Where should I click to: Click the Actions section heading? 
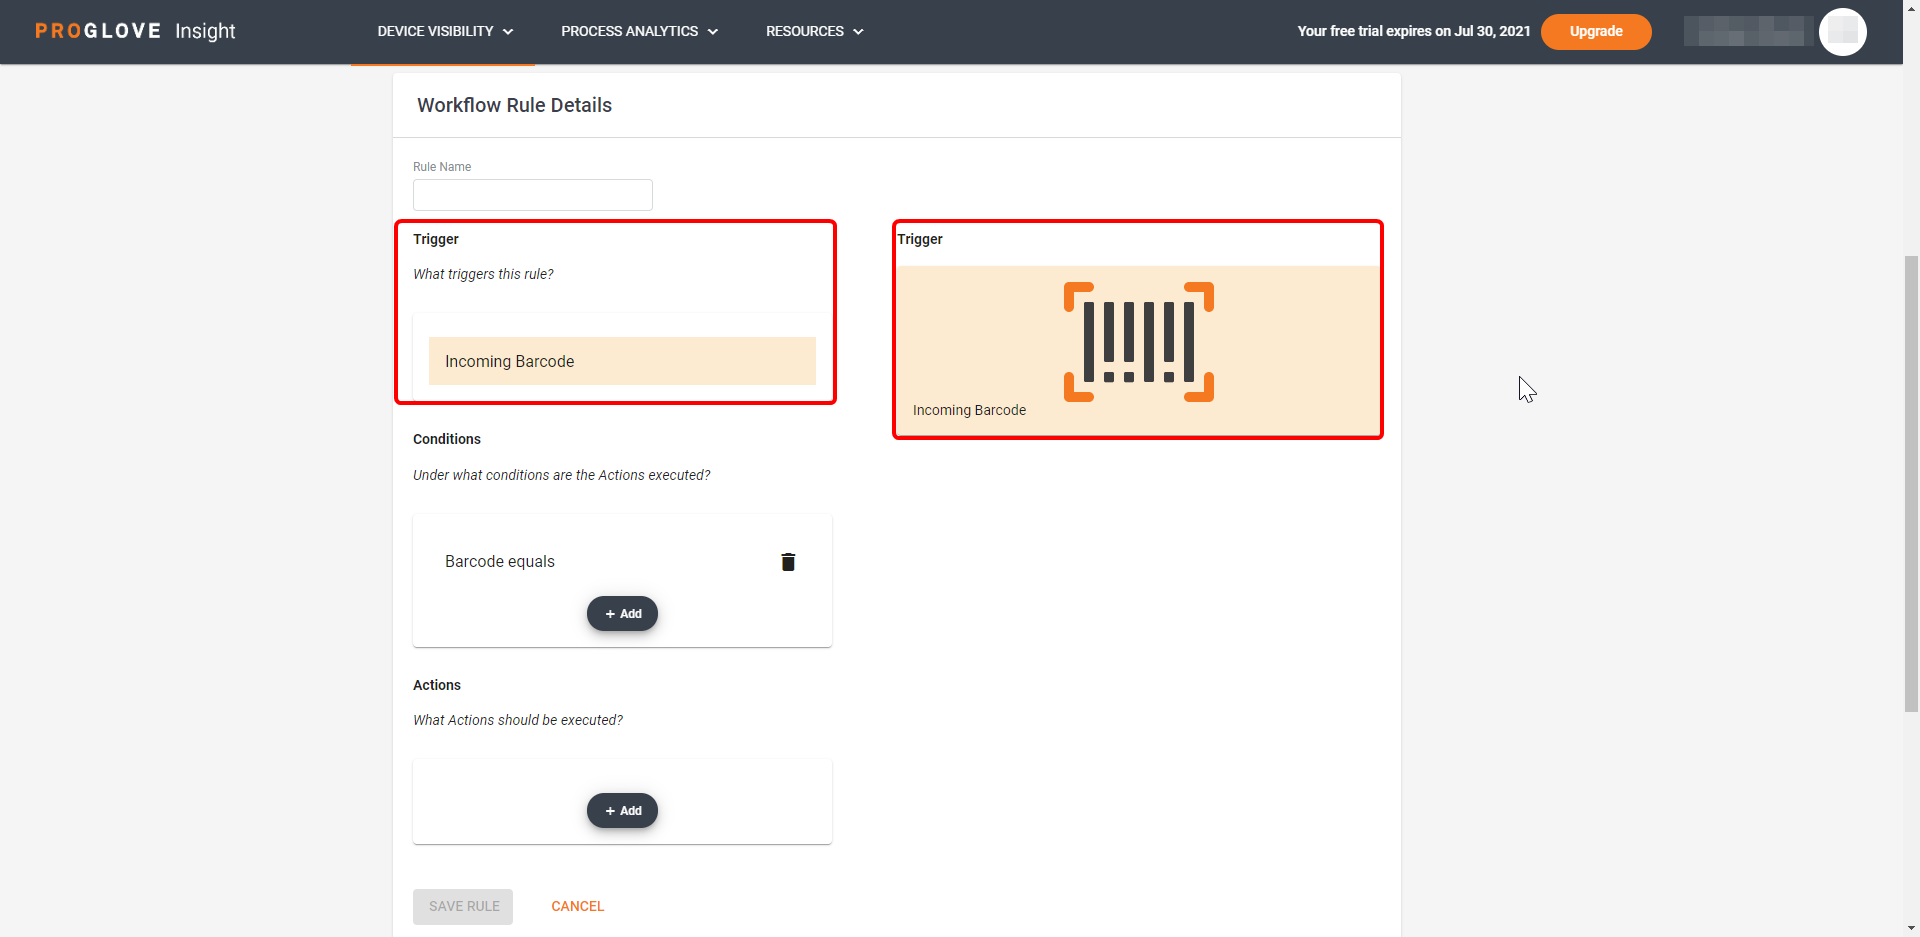(437, 685)
